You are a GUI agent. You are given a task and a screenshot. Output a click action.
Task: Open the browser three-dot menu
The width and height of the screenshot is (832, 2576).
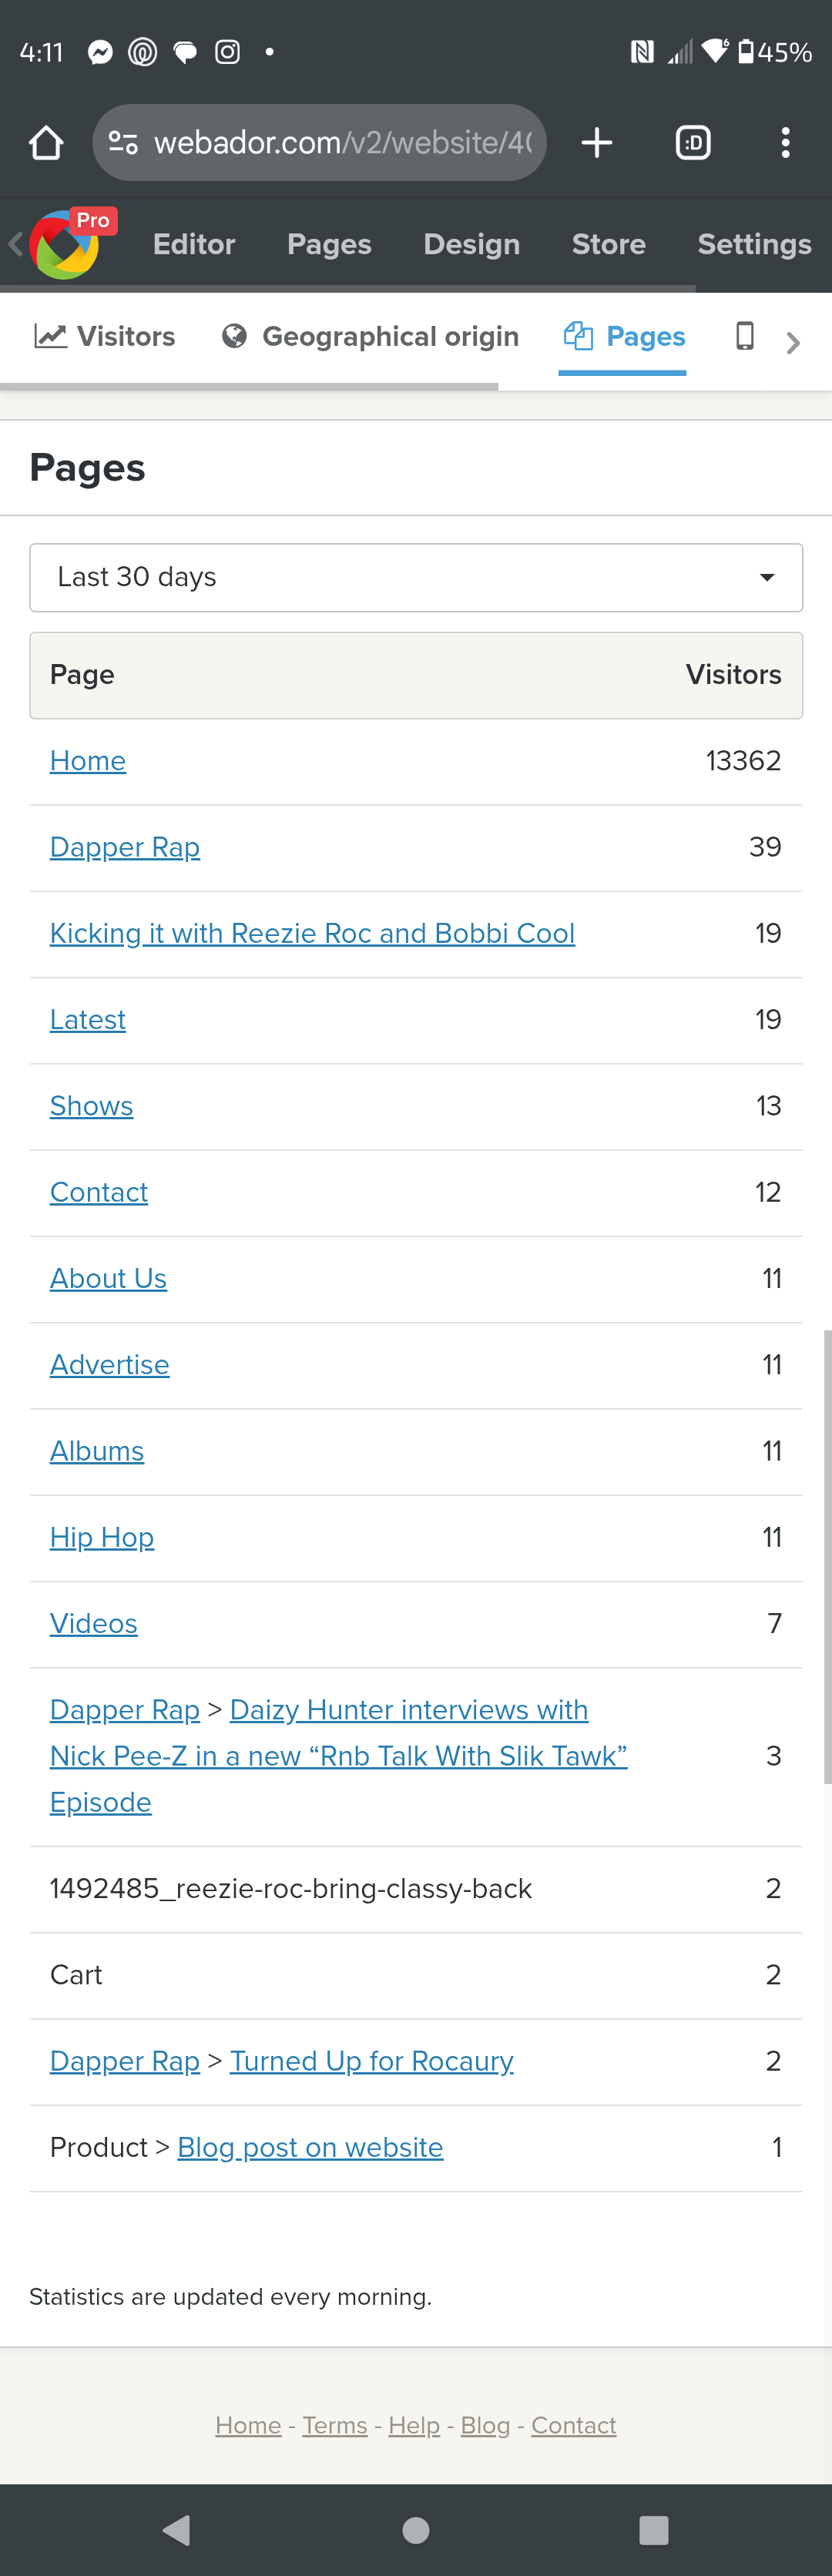785,143
